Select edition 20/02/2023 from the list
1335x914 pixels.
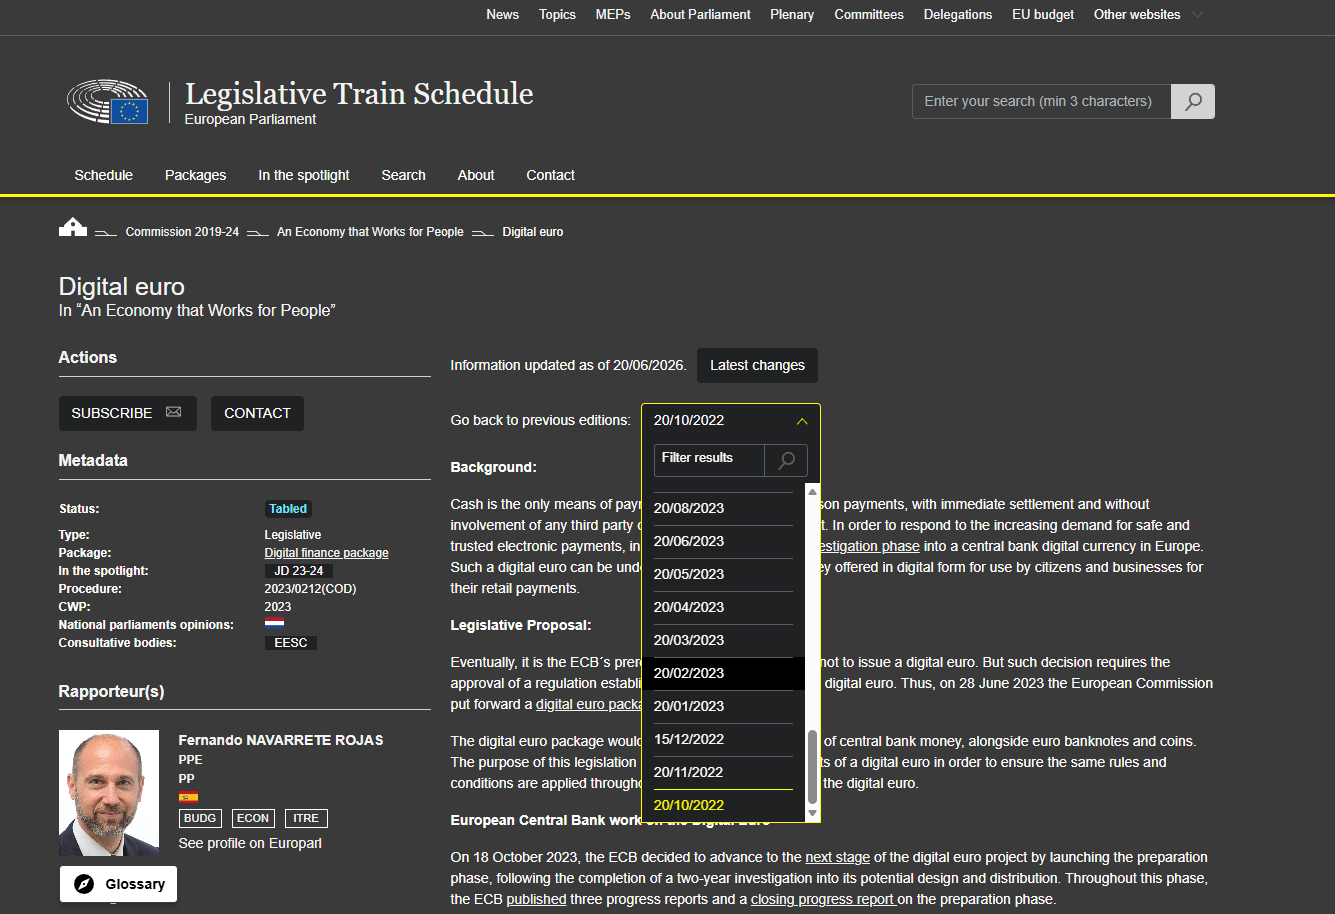(x=723, y=673)
